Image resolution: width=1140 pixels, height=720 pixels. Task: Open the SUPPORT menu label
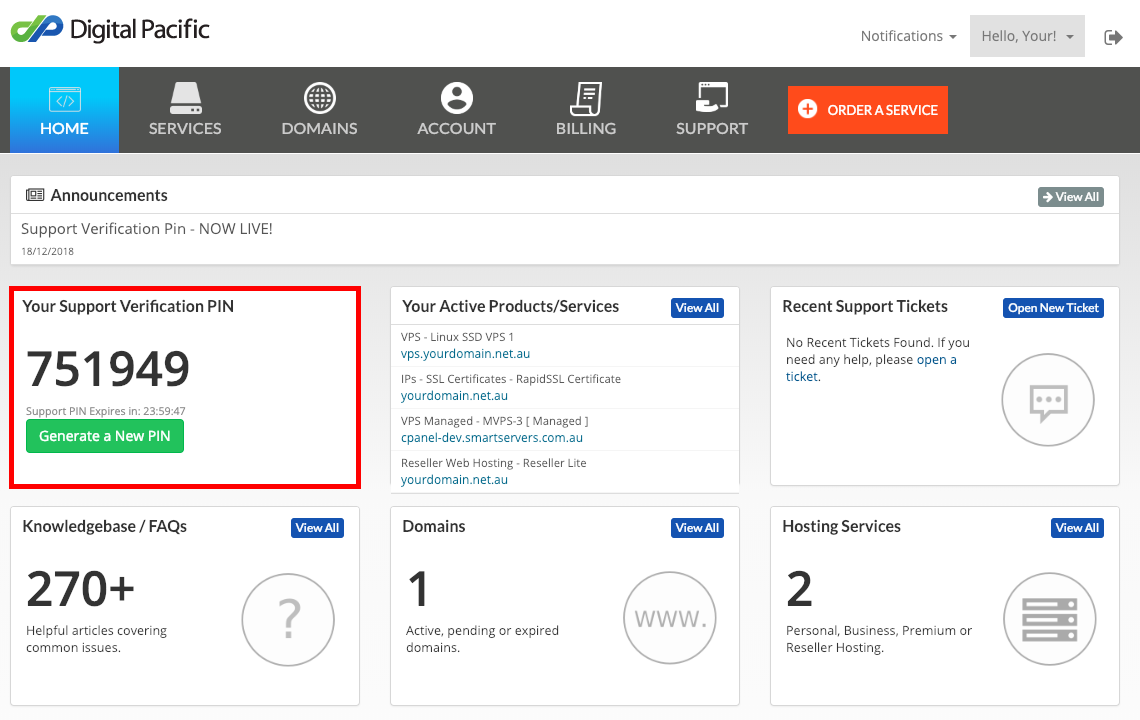(712, 129)
